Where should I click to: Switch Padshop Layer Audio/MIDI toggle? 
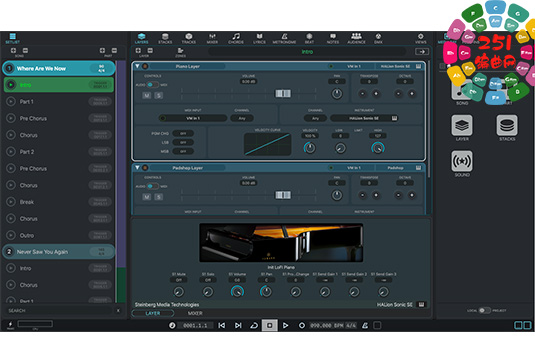click(x=152, y=186)
